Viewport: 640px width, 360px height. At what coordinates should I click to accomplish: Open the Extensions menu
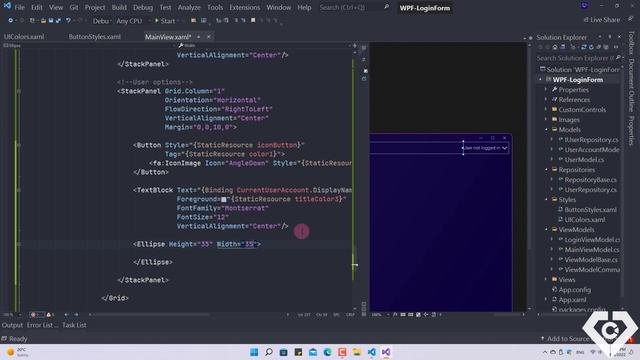coord(244,7)
